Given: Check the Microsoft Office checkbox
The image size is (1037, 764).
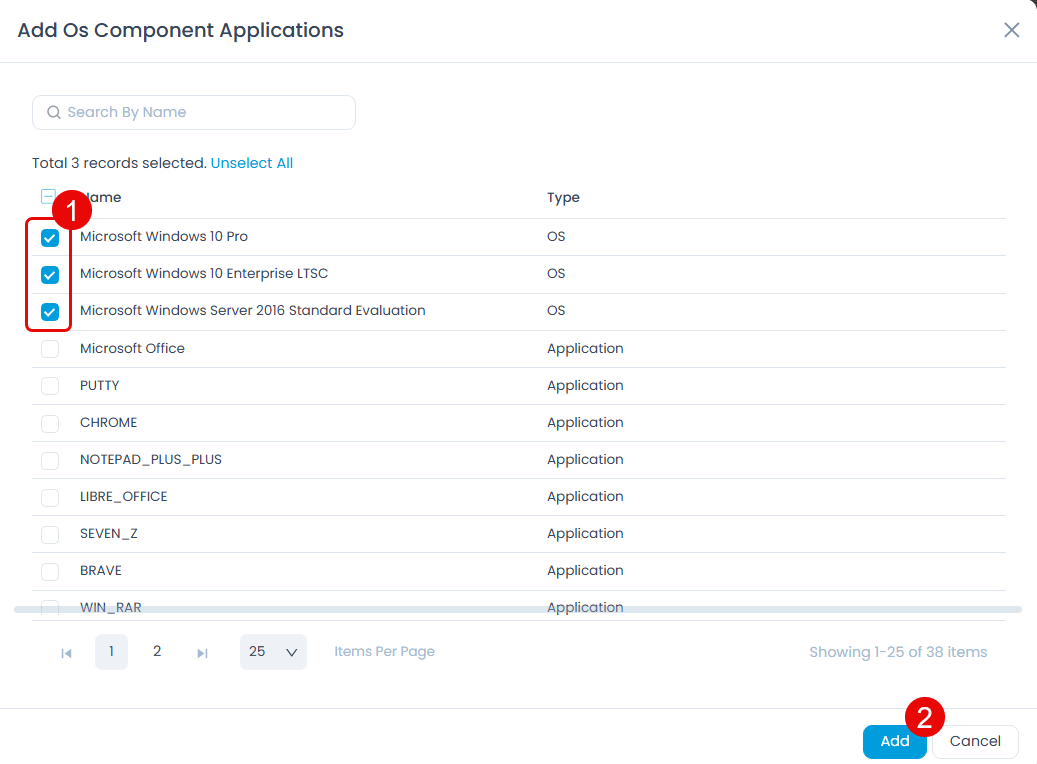Looking at the screenshot, I should 49,348.
